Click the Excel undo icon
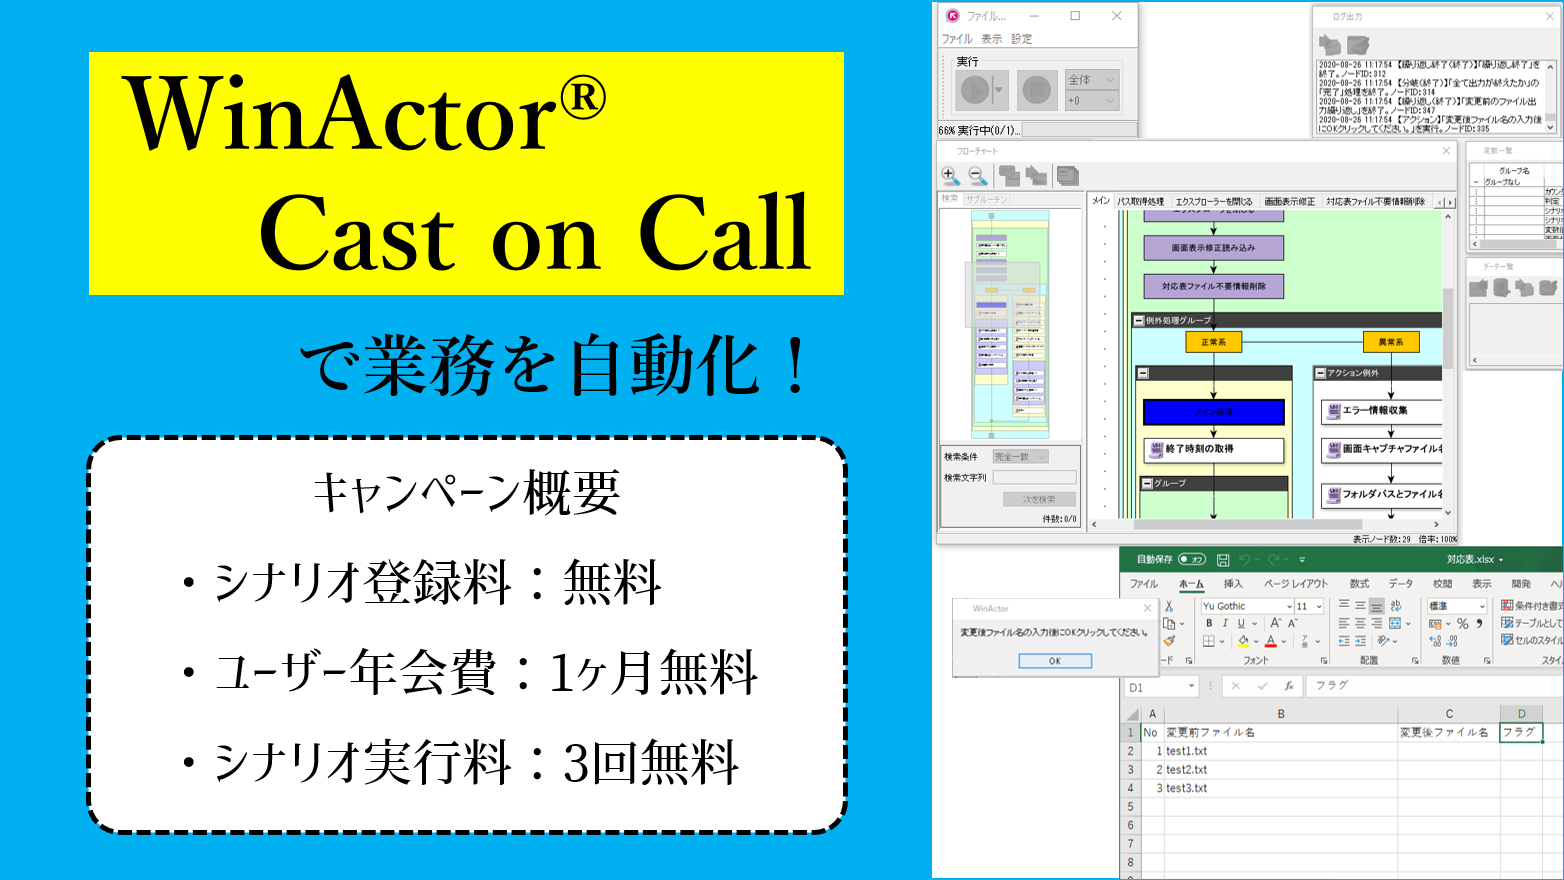This screenshot has width=1564, height=880. [x=1245, y=560]
